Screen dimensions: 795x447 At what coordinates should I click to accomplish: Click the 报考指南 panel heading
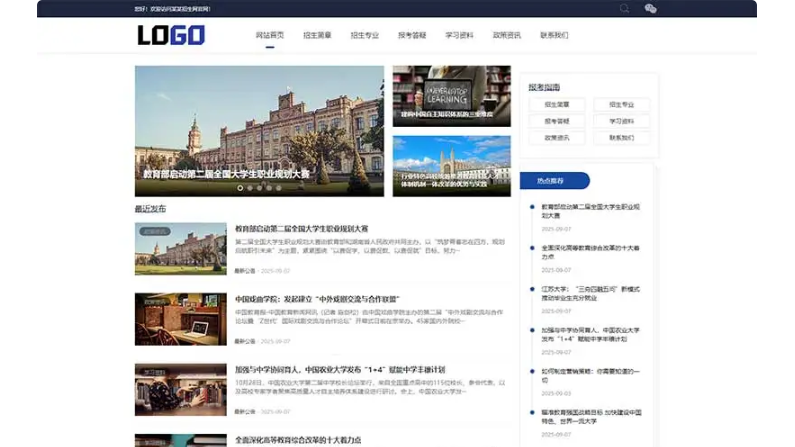coord(544,87)
